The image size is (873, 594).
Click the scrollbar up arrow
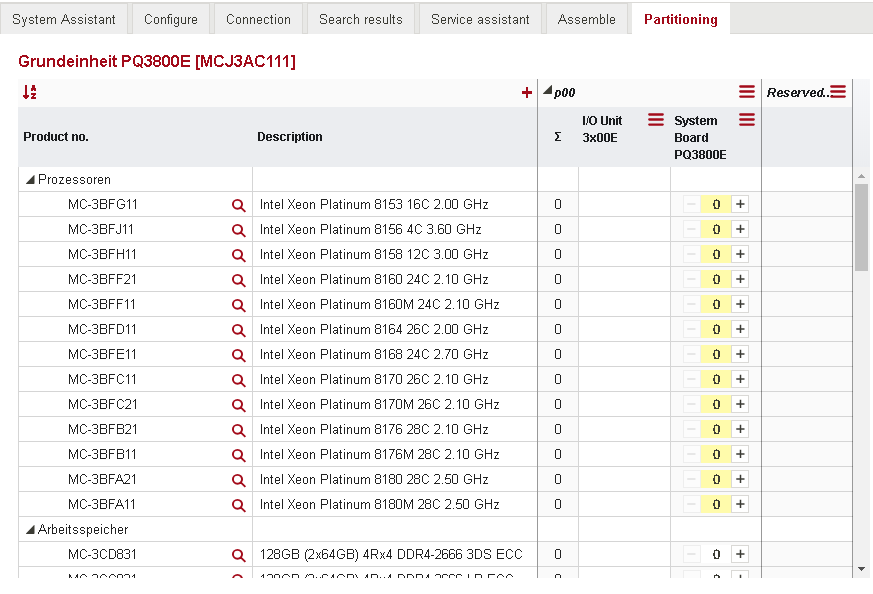(x=861, y=176)
